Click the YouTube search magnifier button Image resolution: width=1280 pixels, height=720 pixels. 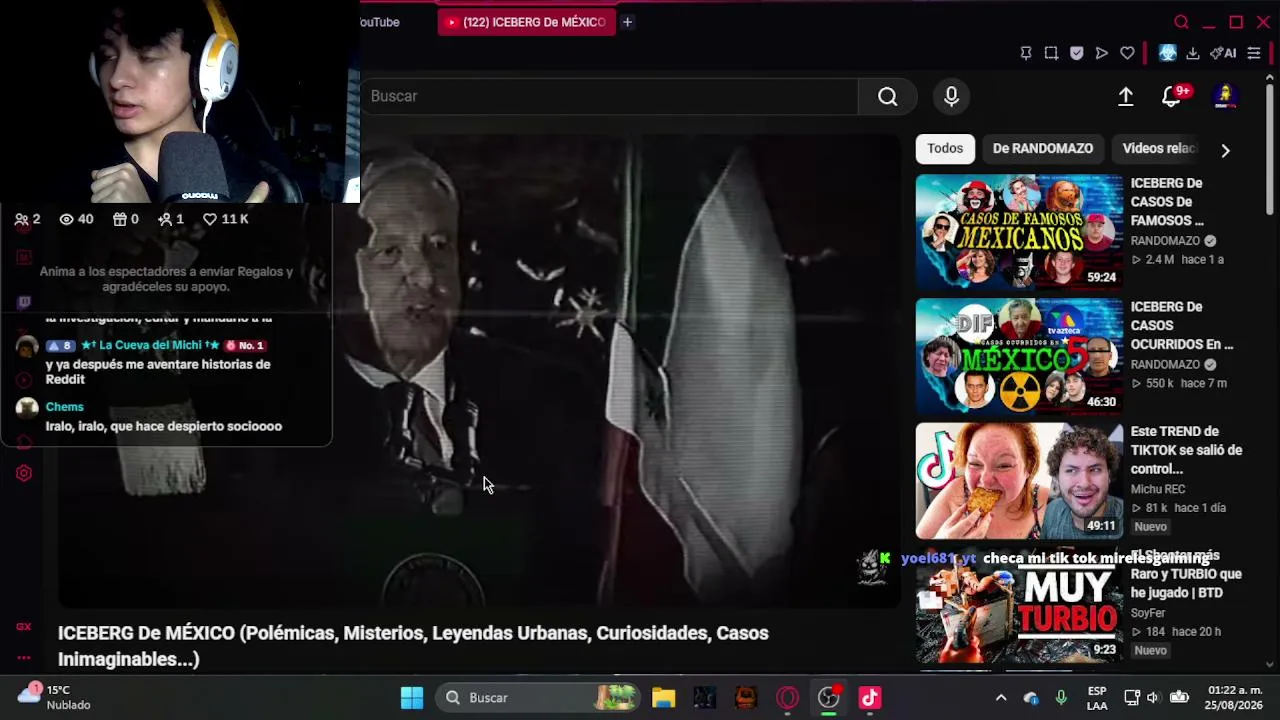pyautogui.click(x=888, y=96)
